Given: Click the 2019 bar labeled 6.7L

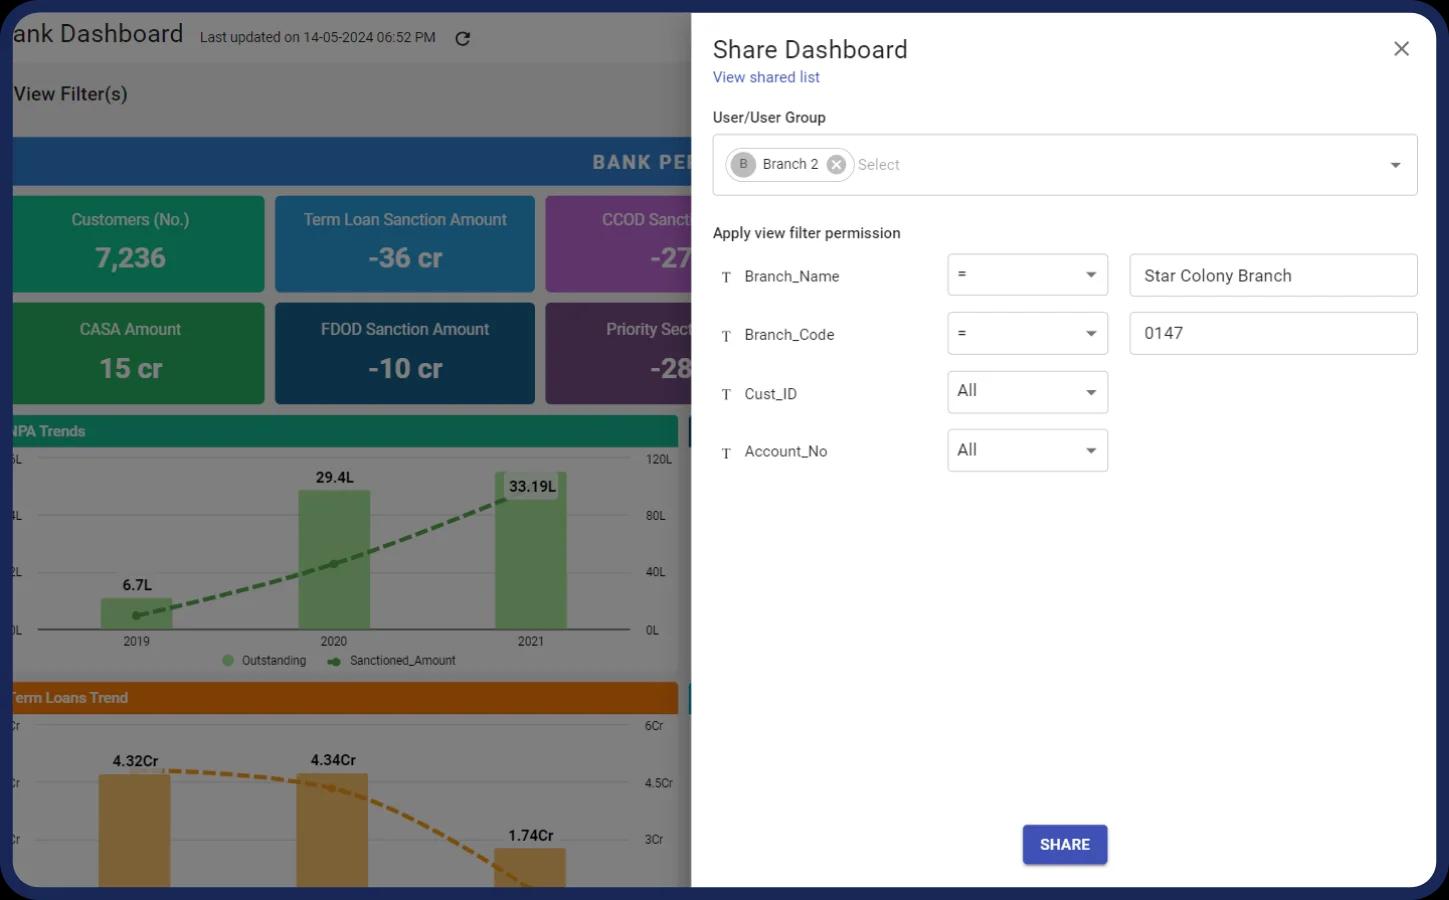Looking at the screenshot, I should (x=136, y=614).
